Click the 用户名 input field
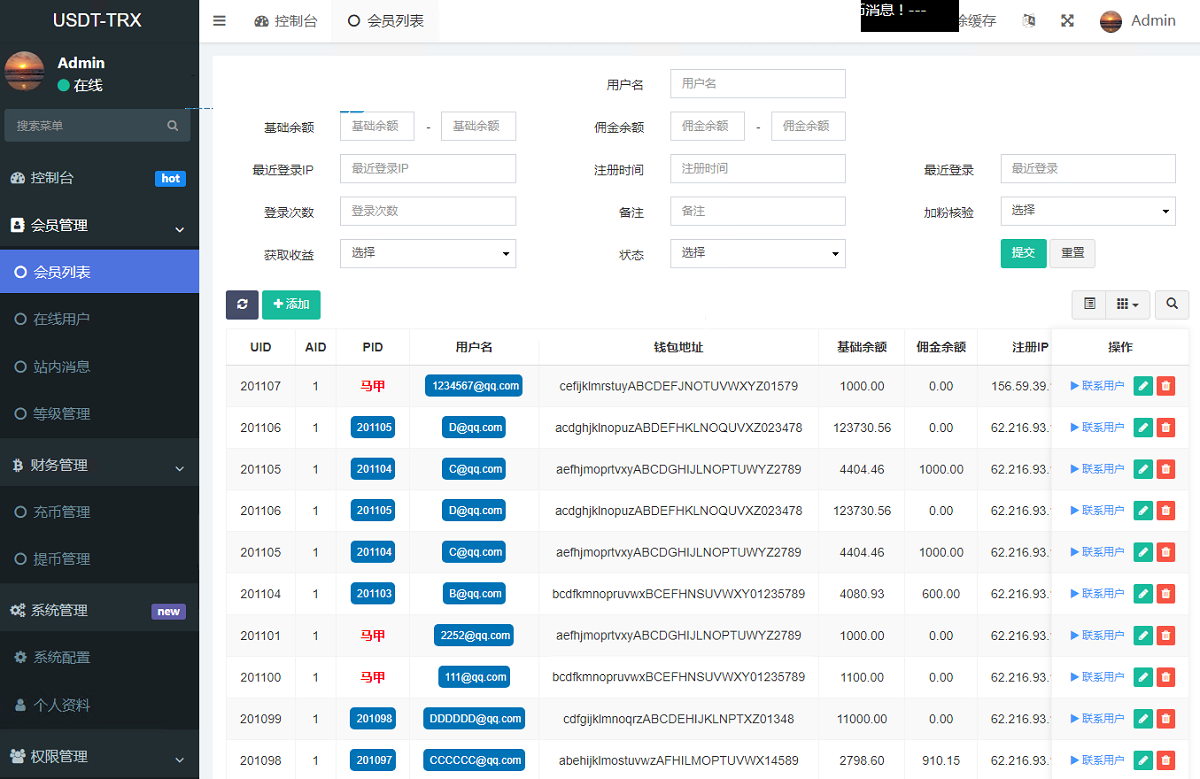The image size is (1200, 779). (x=757, y=84)
